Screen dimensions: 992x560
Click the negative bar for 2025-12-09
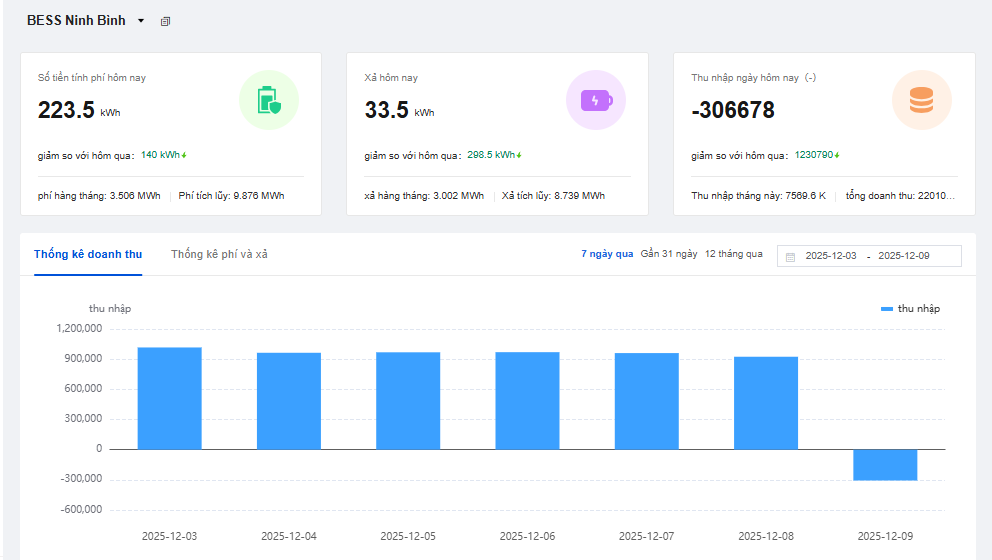point(885,465)
